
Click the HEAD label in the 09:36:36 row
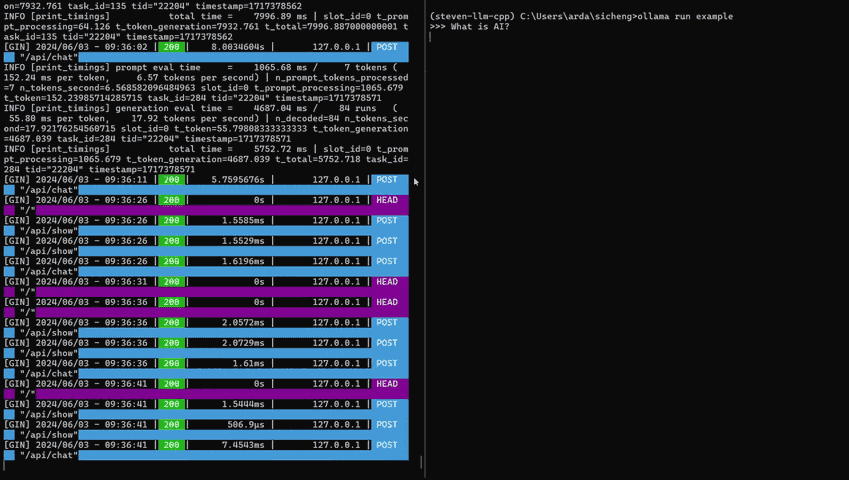pyautogui.click(x=387, y=303)
